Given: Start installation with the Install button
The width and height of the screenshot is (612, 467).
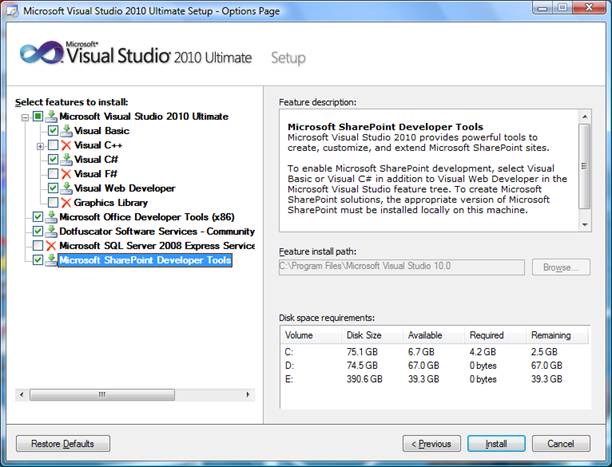Looking at the screenshot, I should point(496,444).
